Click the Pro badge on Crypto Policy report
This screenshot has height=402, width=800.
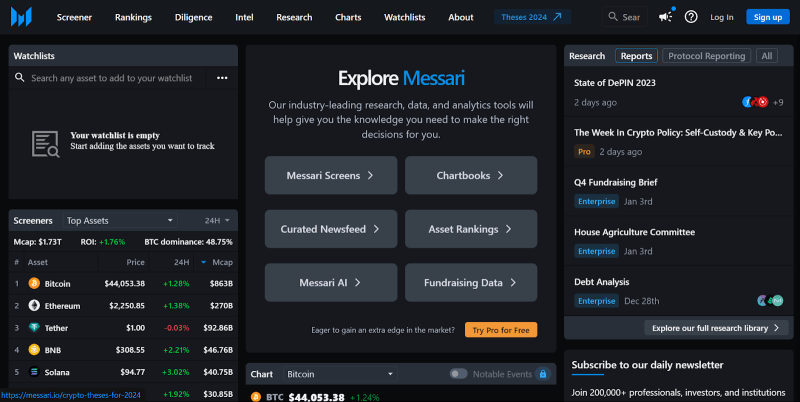[584, 152]
